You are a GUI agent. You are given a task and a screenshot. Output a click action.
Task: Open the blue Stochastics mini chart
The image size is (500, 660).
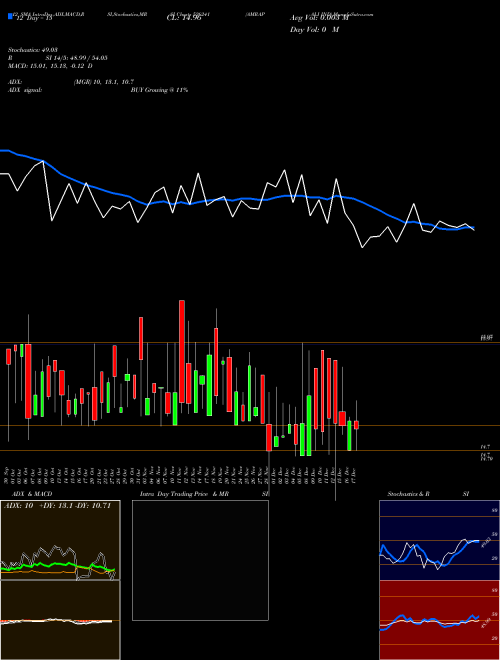[439, 540]
